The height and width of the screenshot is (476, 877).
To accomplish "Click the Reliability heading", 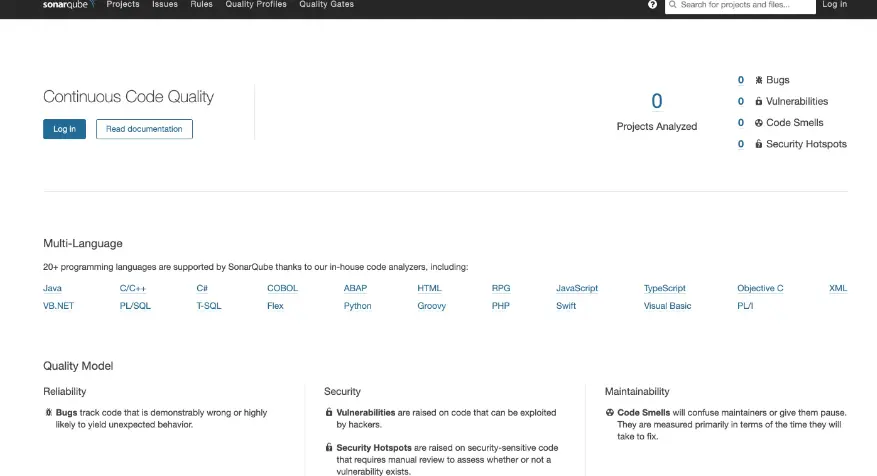I will pos(64,392).
